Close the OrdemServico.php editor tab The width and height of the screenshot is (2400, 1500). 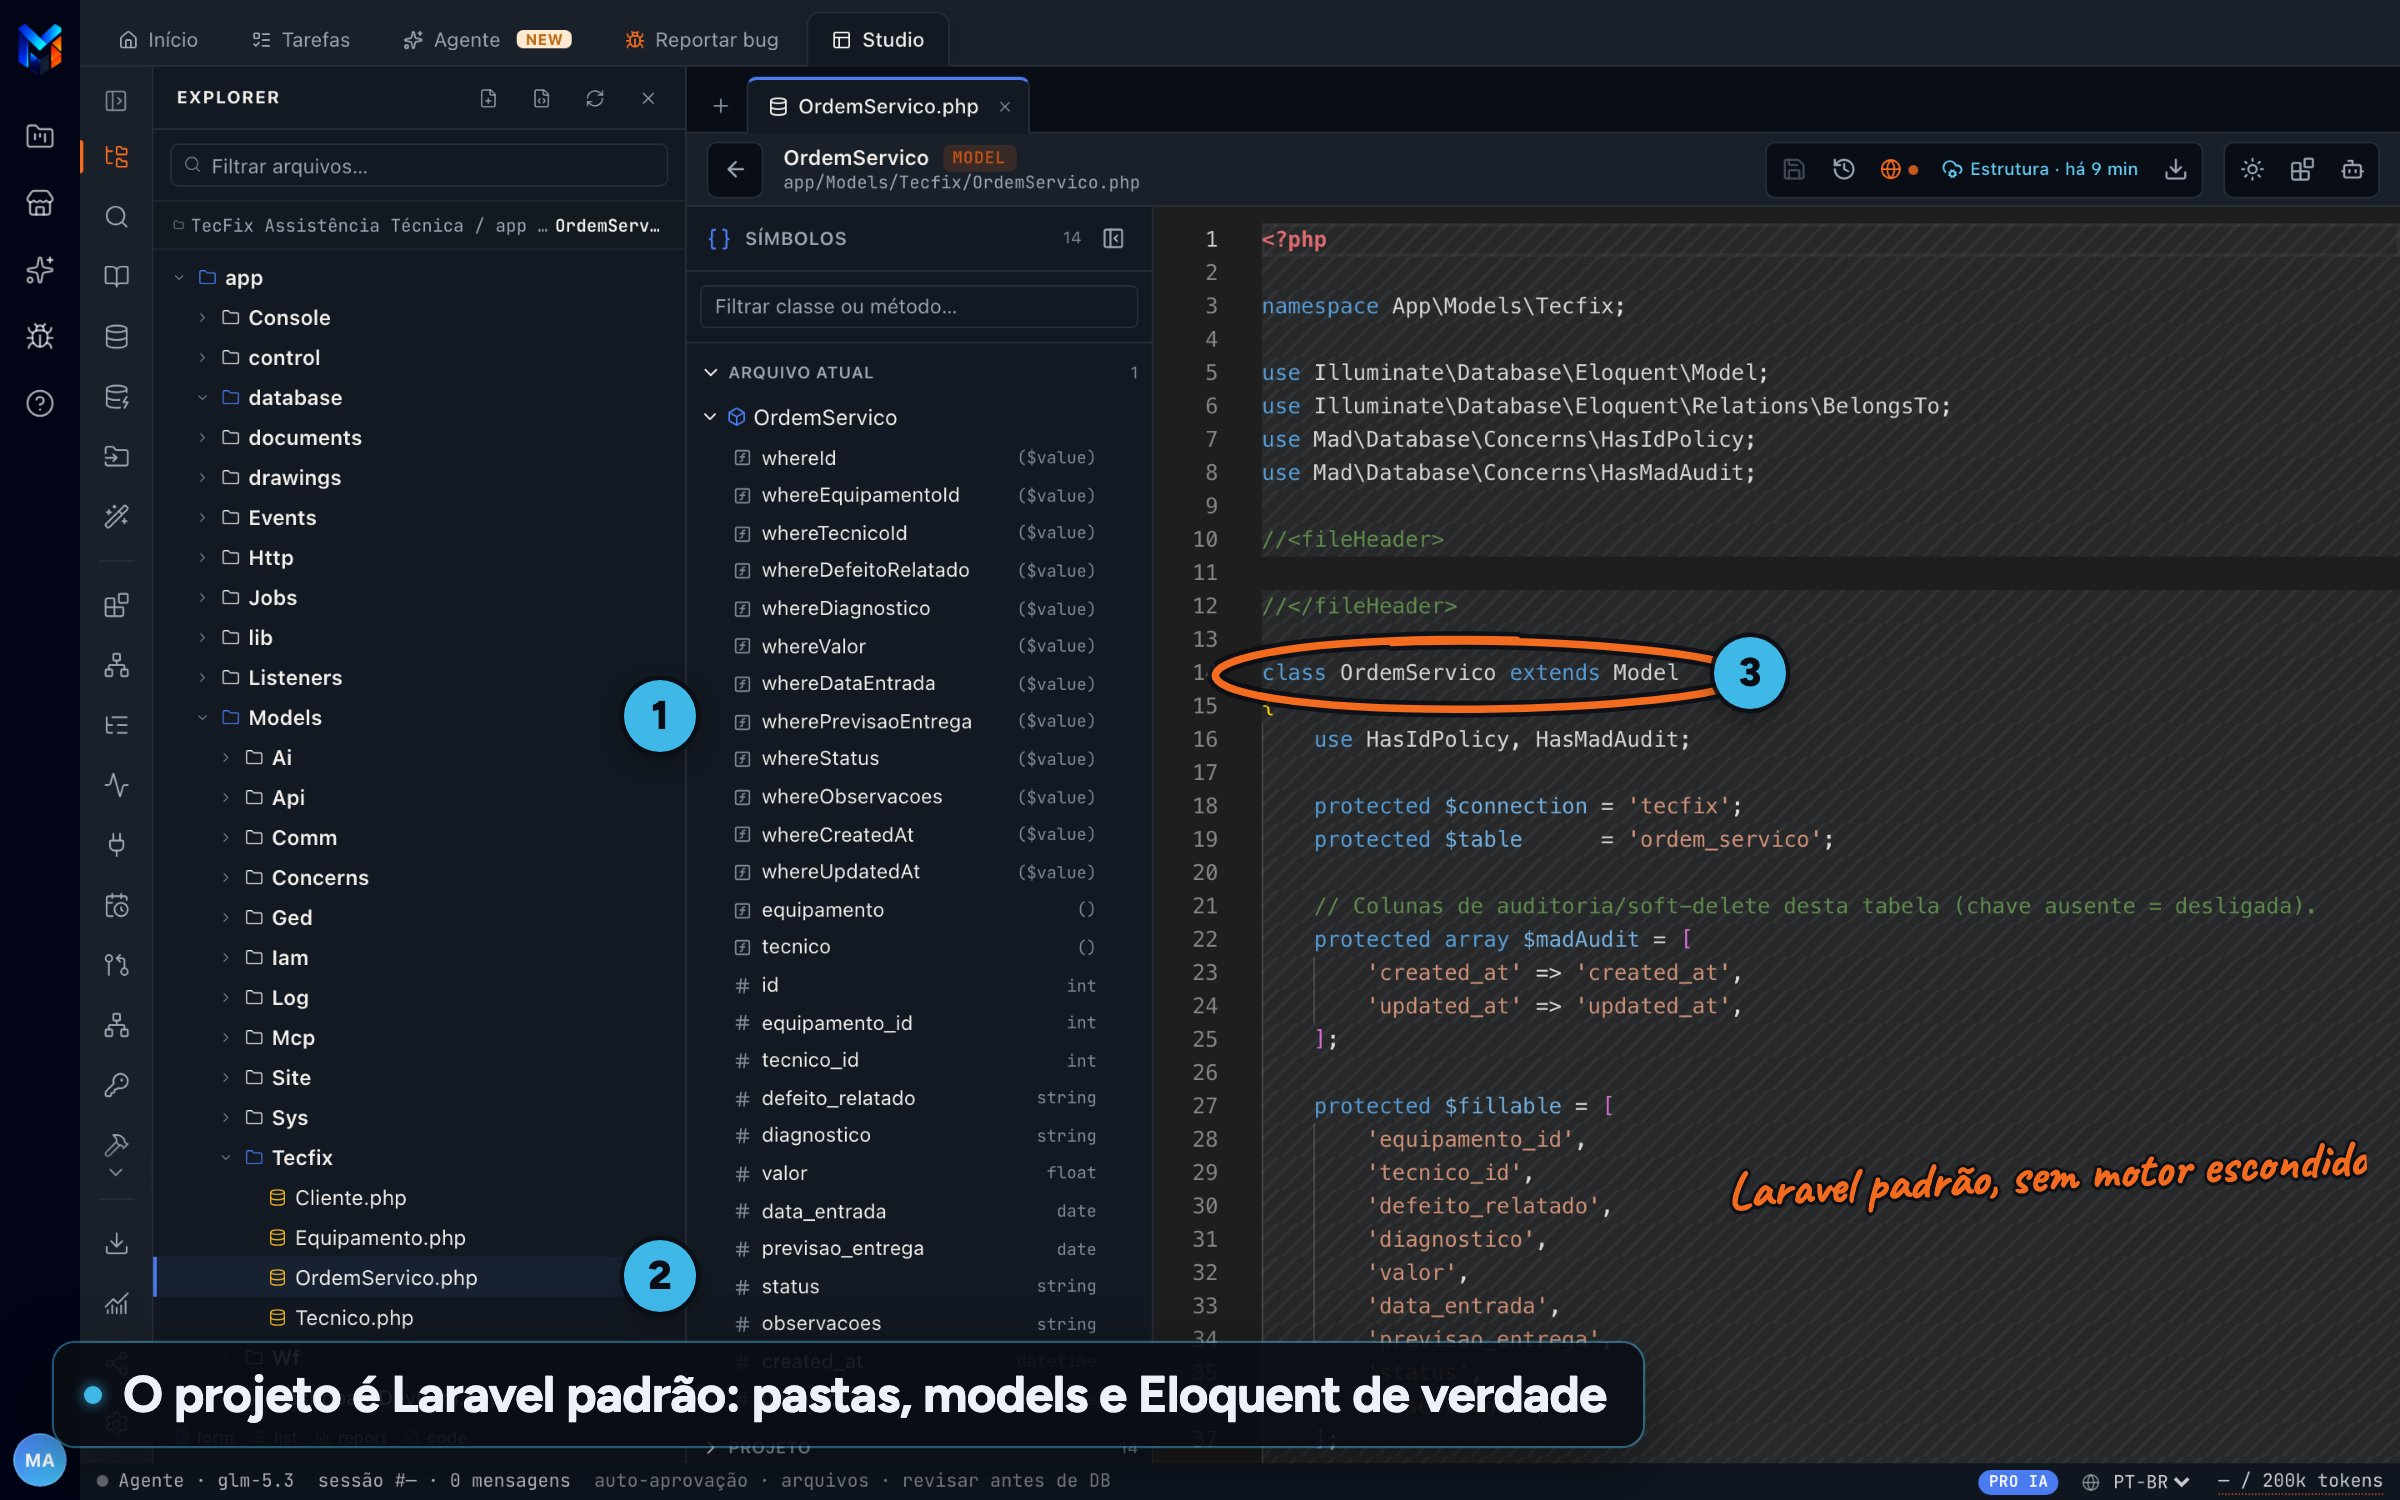point(1005,107)
